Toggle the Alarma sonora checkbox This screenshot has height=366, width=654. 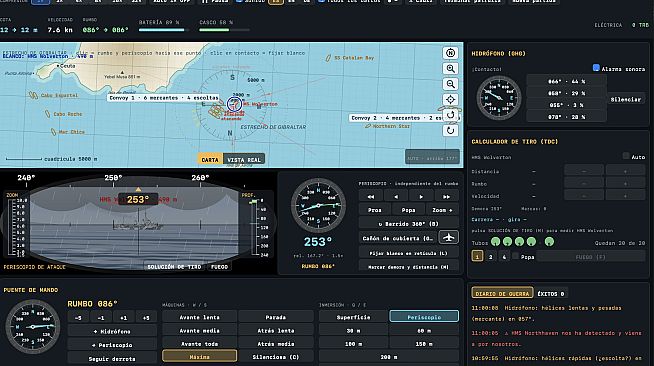coord(596,68)
